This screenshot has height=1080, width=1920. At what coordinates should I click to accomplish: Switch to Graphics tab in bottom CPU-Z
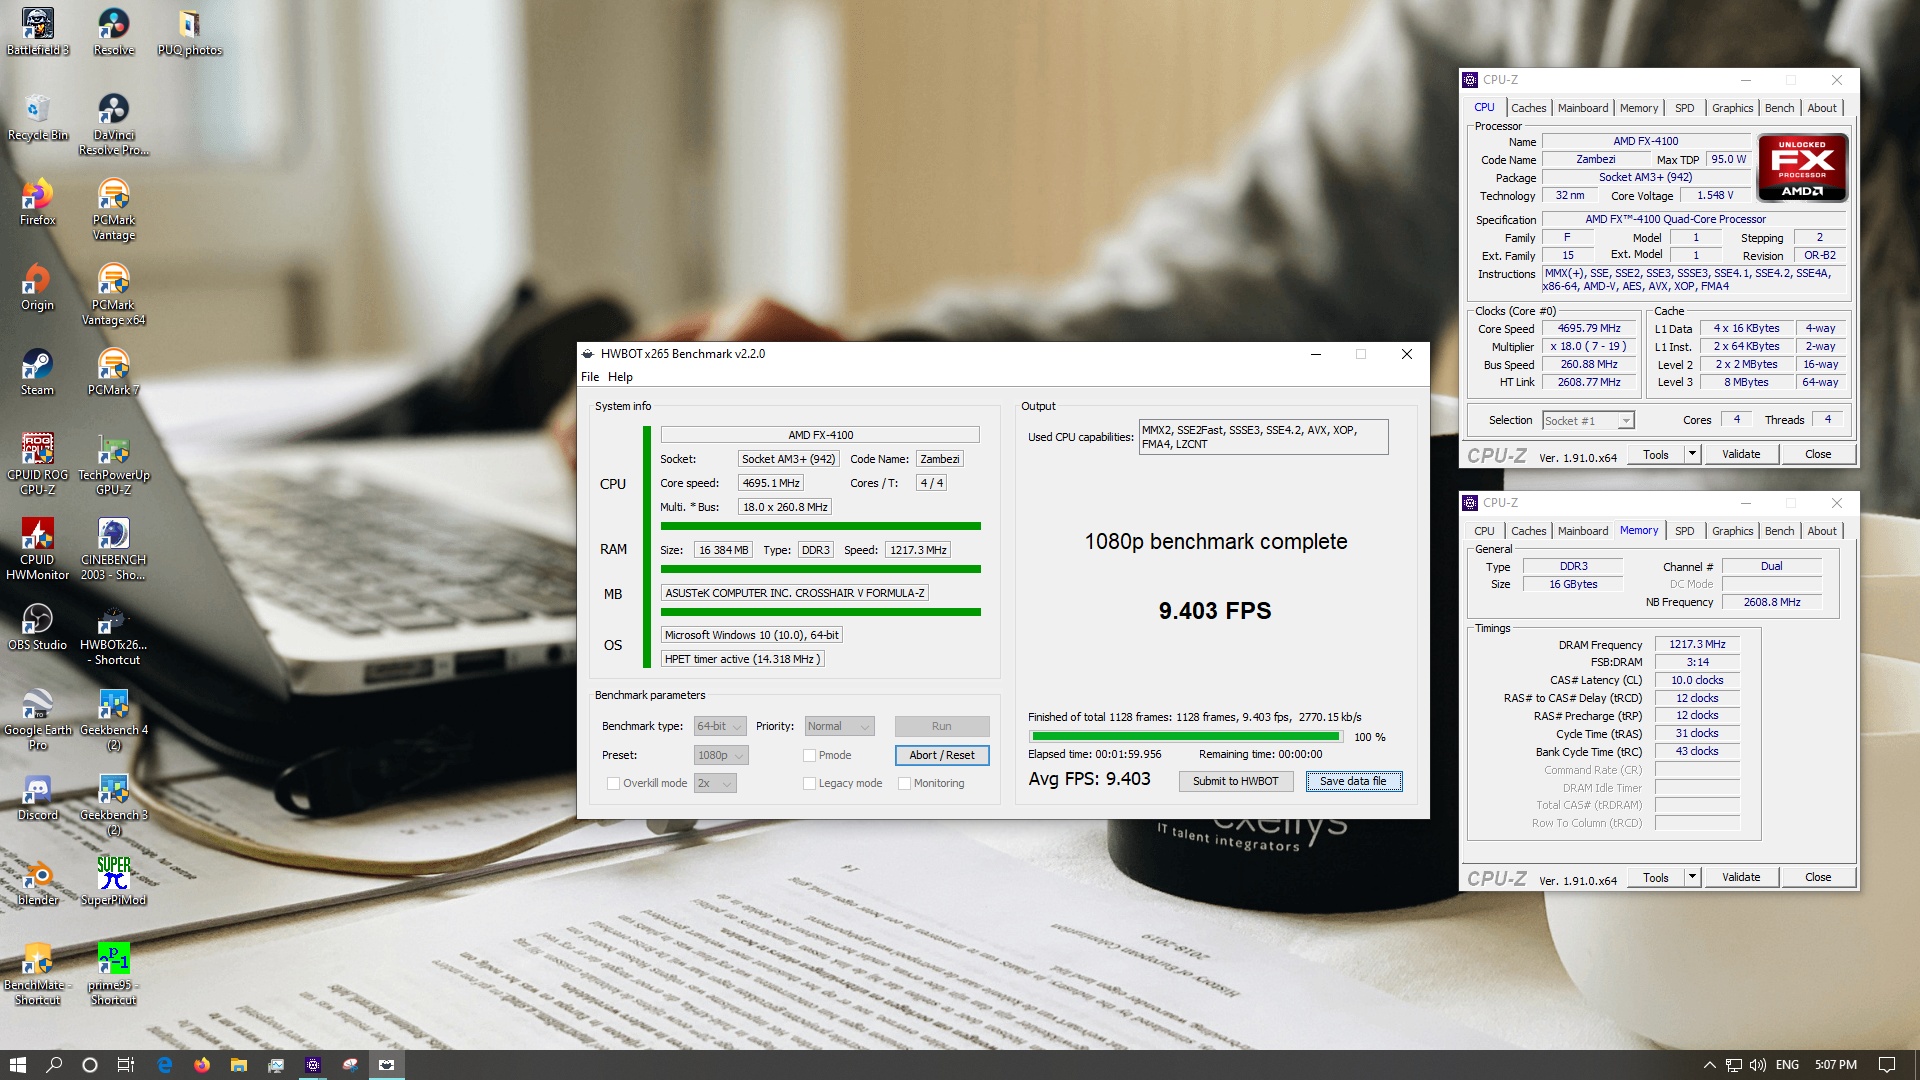1732,531
